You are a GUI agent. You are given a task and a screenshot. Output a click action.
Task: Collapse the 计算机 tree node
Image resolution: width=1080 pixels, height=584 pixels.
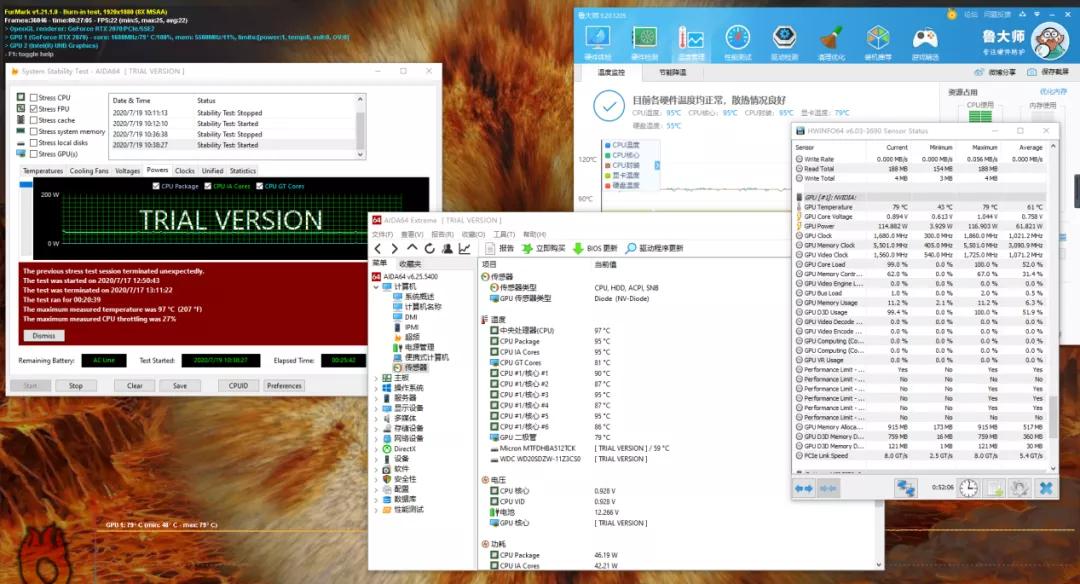click(376, 286)
